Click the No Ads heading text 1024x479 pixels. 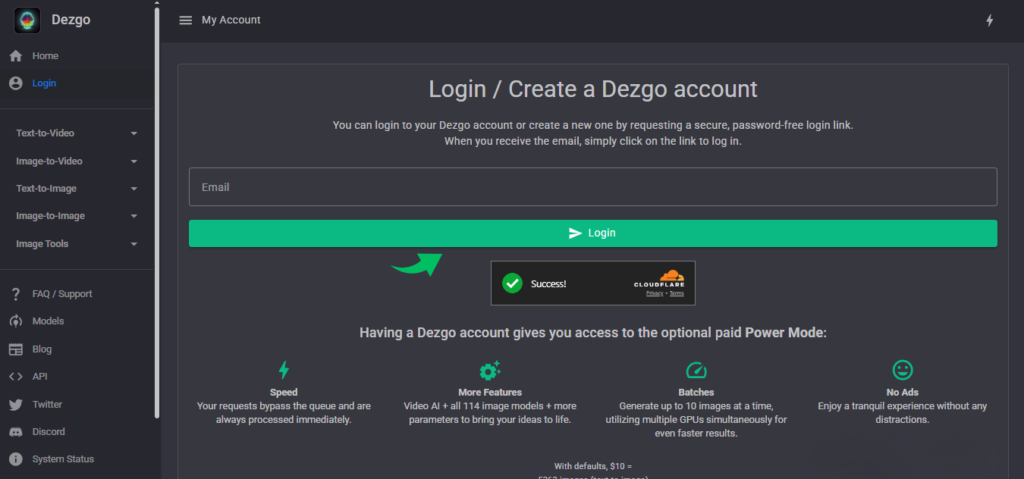903,393
